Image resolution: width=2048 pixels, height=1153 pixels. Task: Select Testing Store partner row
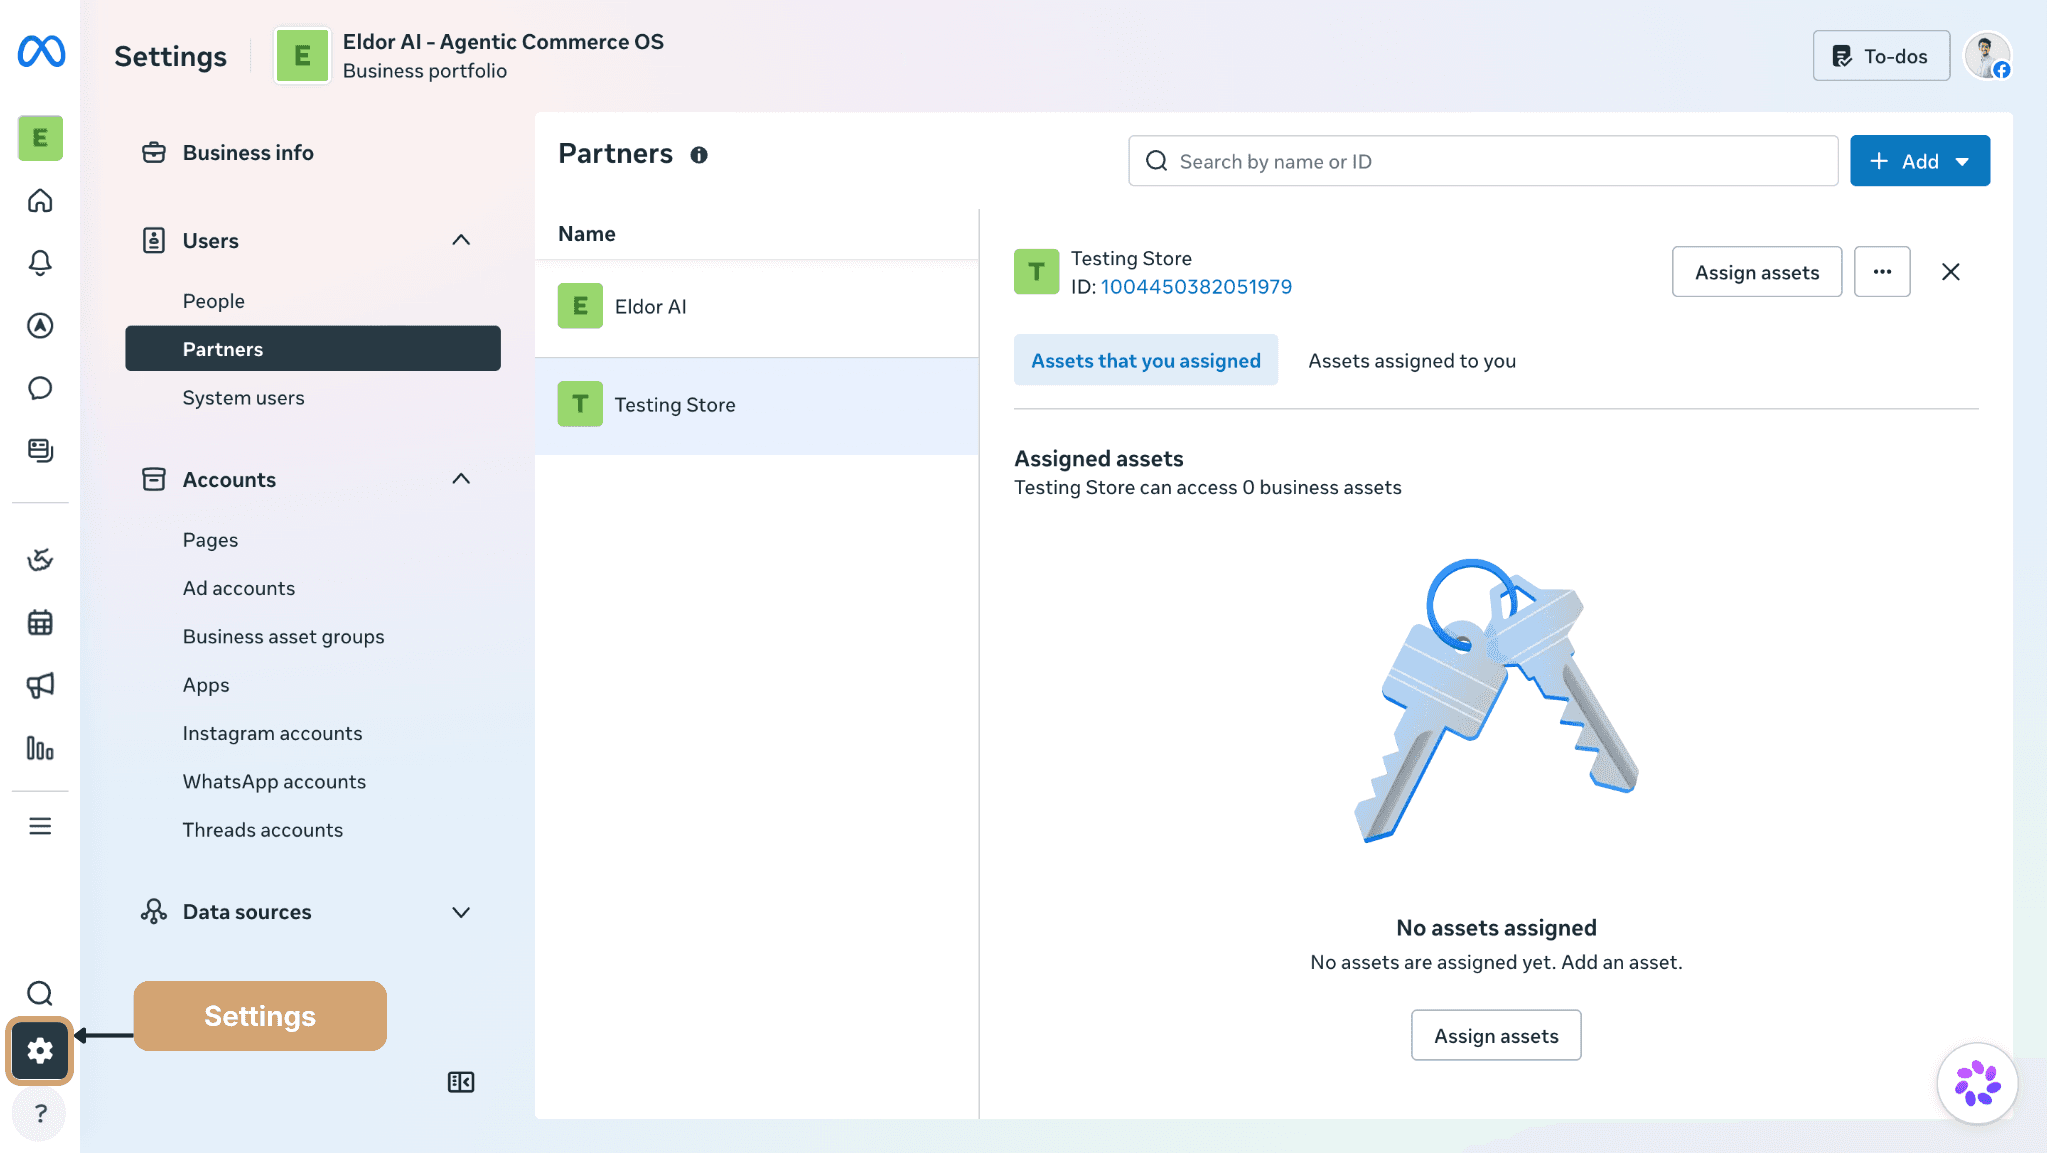coord(757,405)
